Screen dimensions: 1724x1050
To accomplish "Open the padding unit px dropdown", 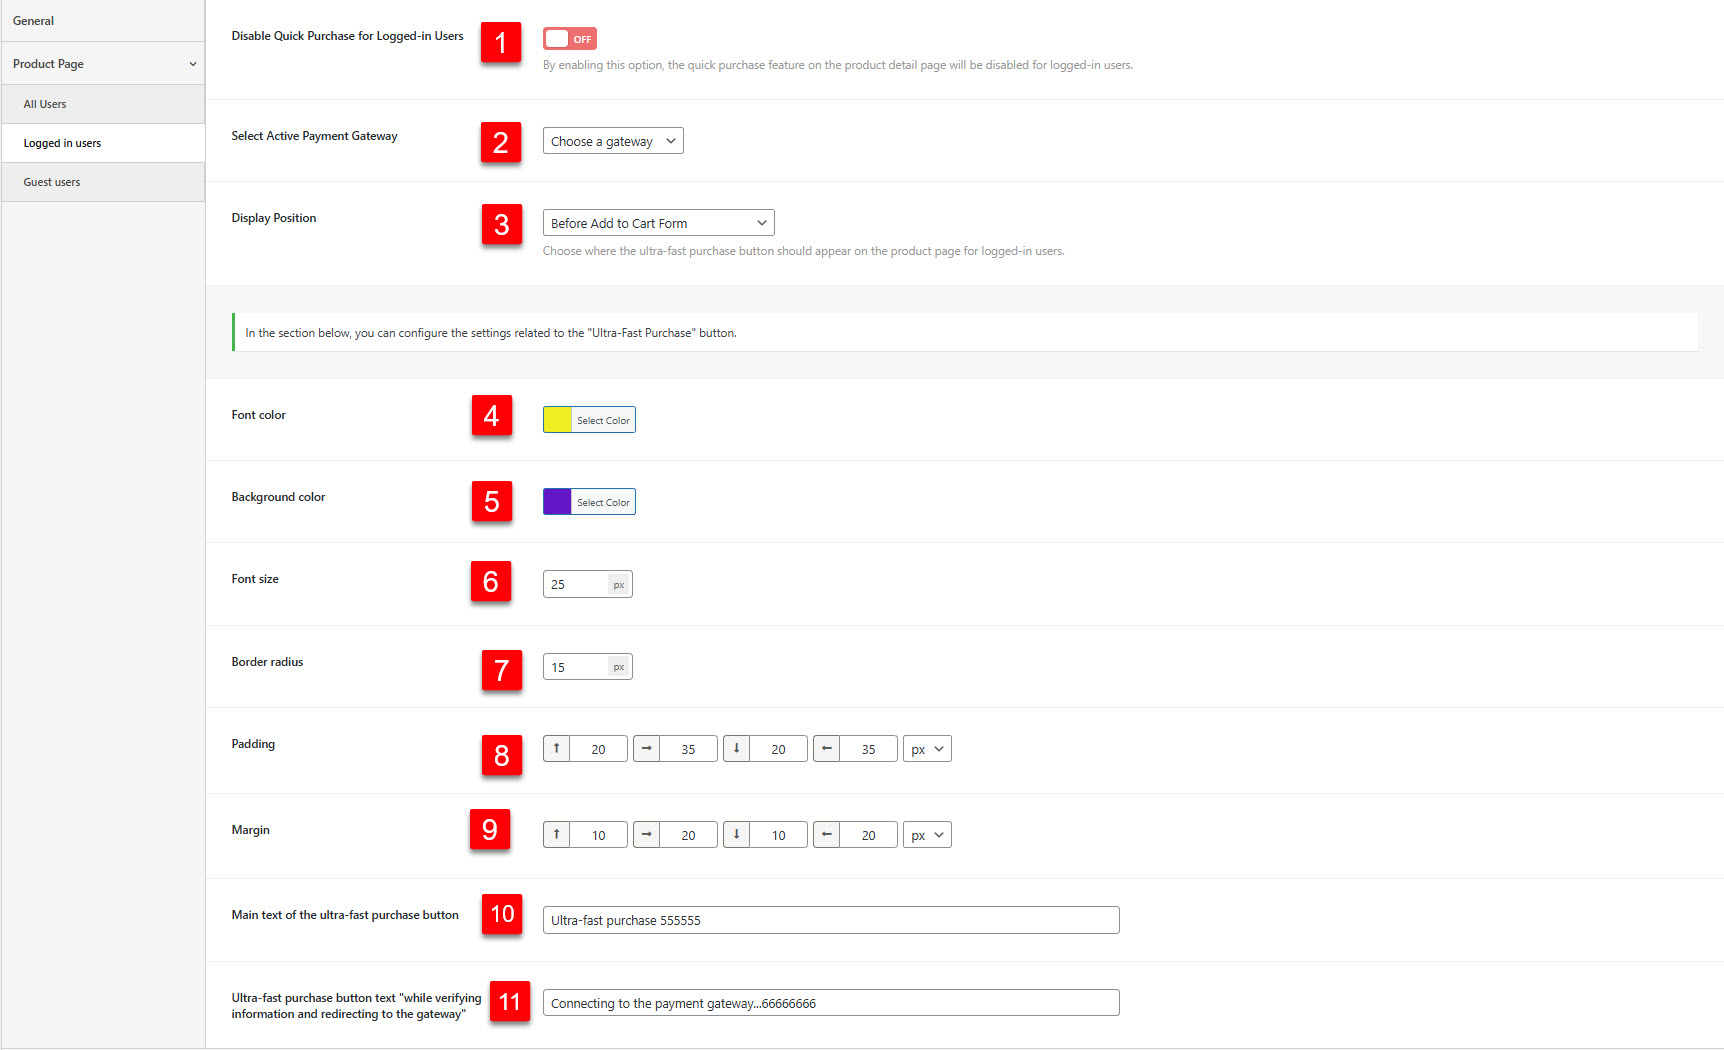I will tap(927, 749).
